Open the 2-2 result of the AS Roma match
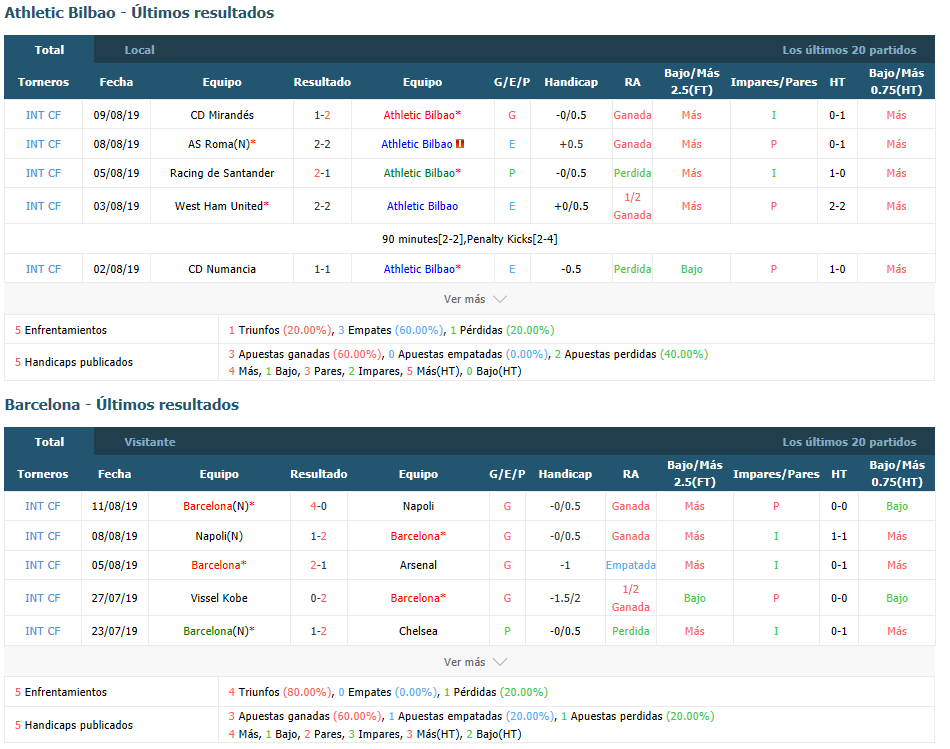This screenshot has width=950, height=749. (x=322, y=144)
